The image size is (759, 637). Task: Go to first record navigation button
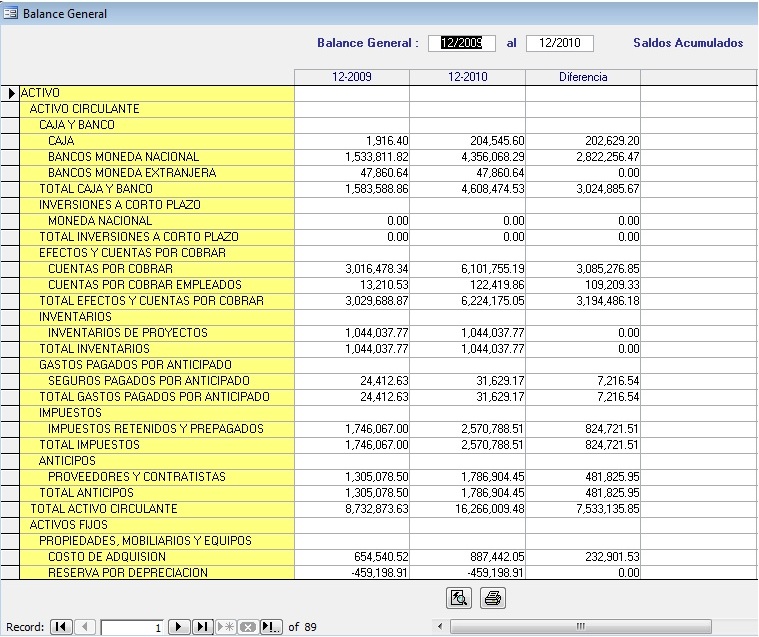pyautogui.click(x=61, y=627)
